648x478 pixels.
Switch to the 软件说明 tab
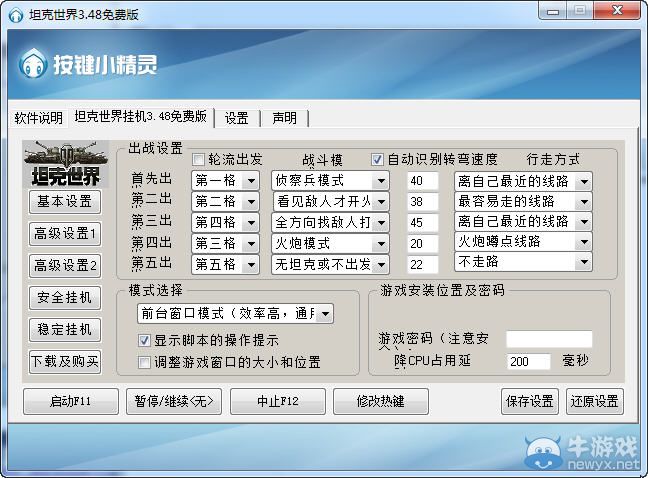coord(38,118)
